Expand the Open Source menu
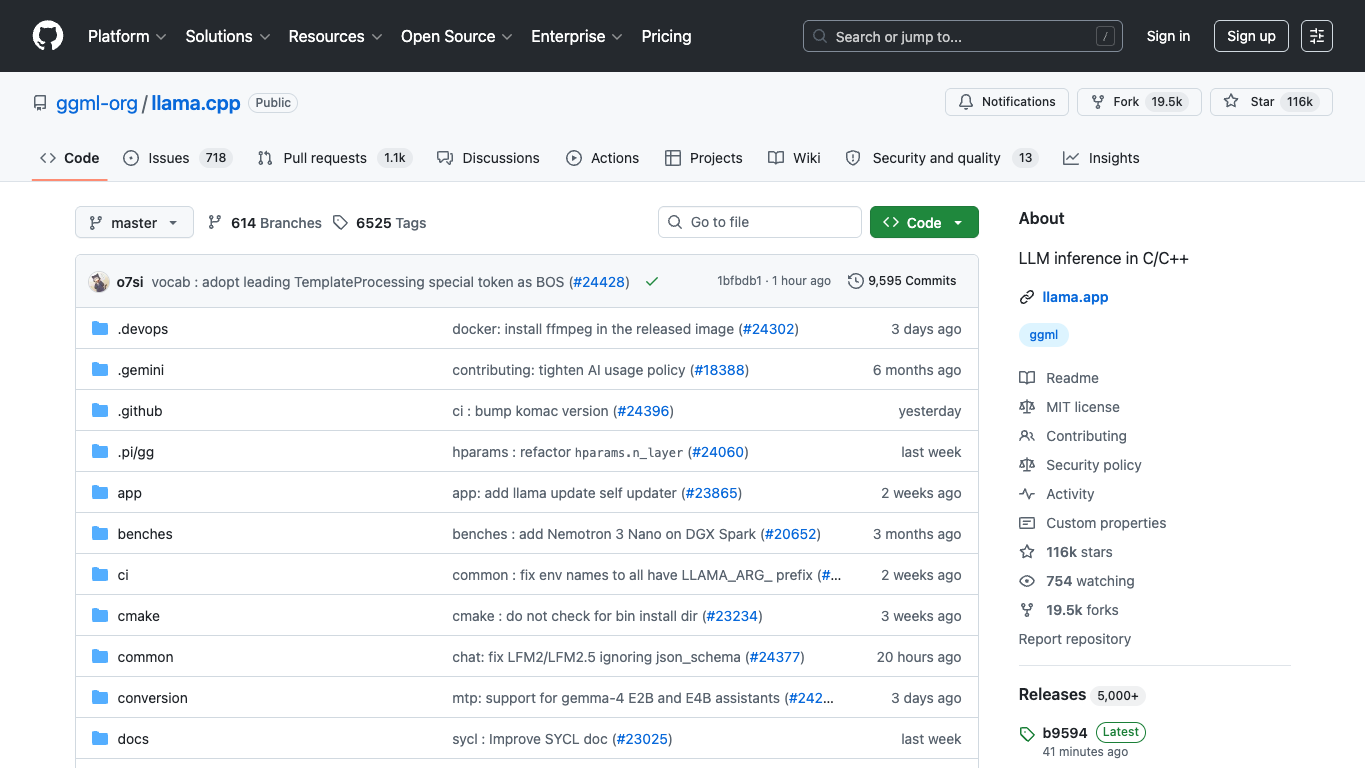The width and height of the screenshot is (1365, 768). (x=456, y=36)
